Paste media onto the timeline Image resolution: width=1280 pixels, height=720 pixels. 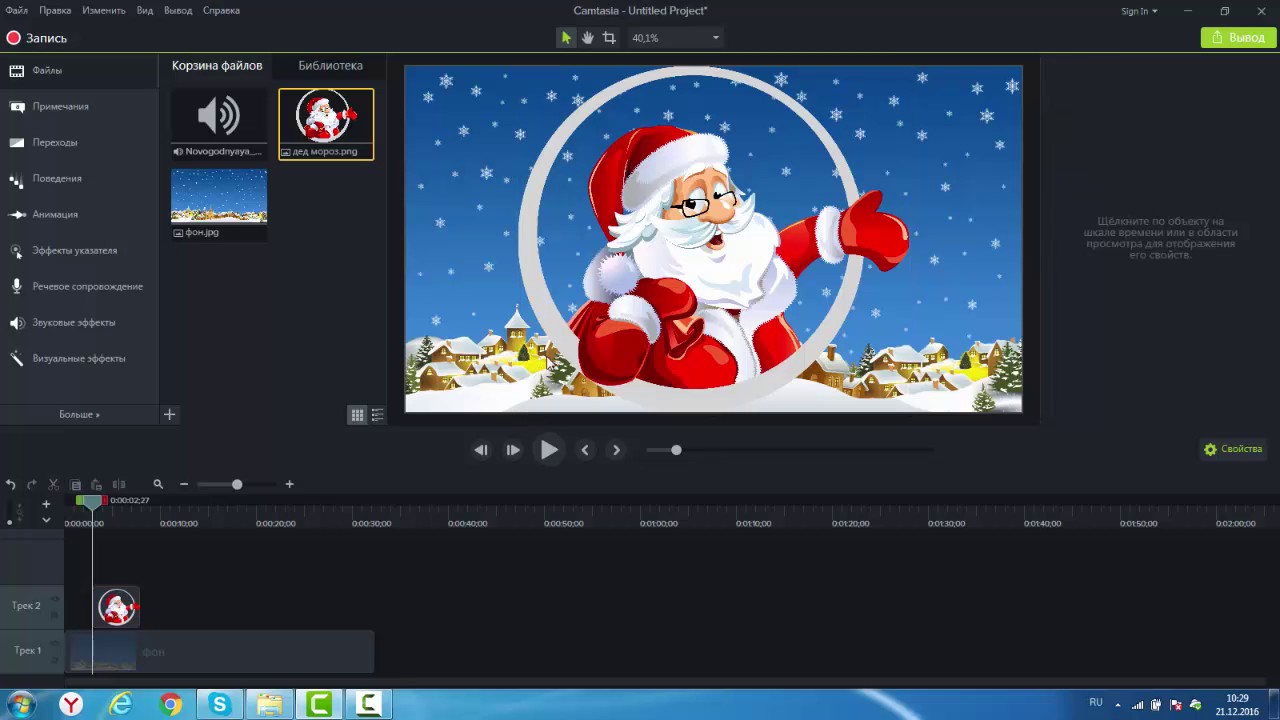(97, 484)
